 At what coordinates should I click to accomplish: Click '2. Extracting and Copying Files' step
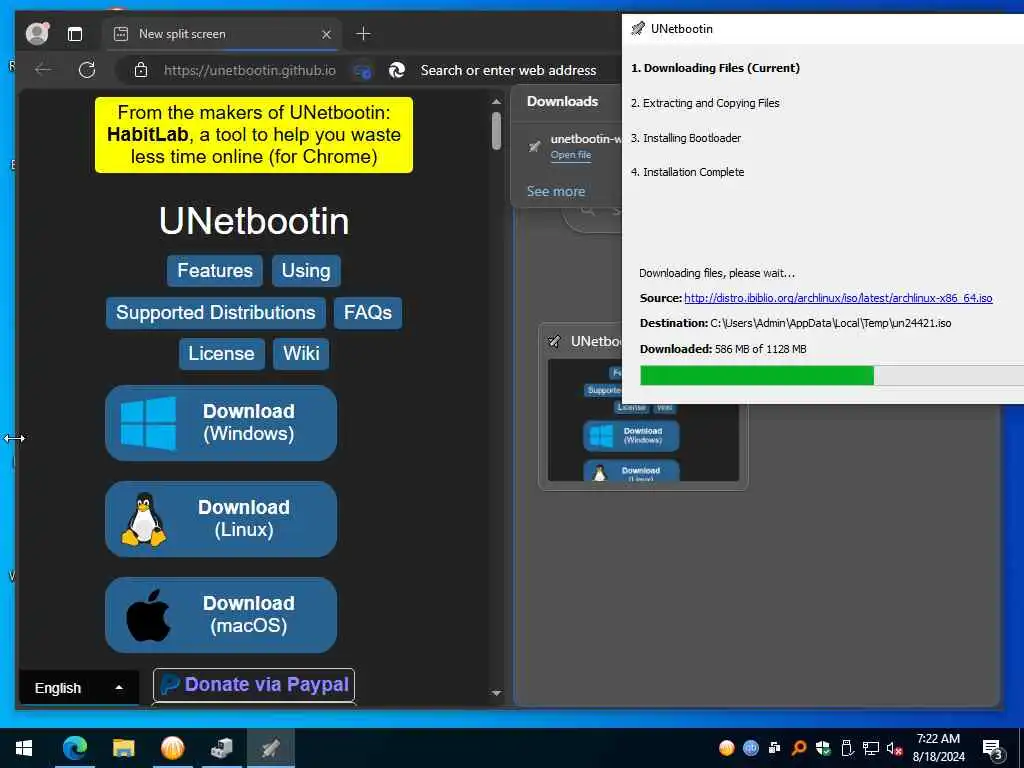click(705, 103)
